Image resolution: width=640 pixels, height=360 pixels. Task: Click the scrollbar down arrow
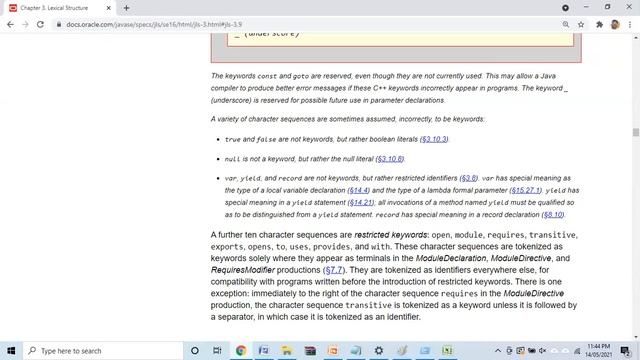coord(636,337)
